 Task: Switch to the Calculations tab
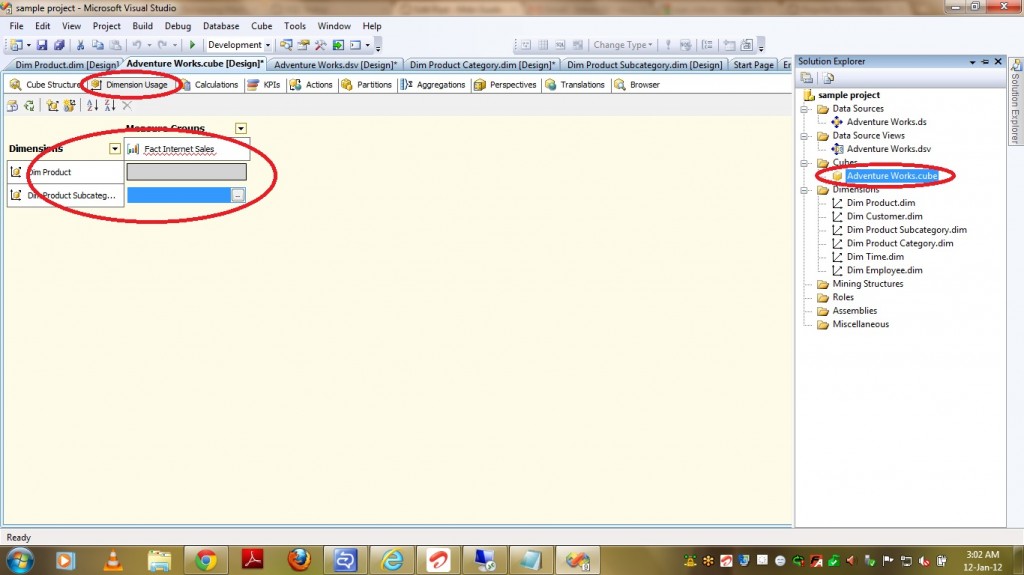point(209,85)
